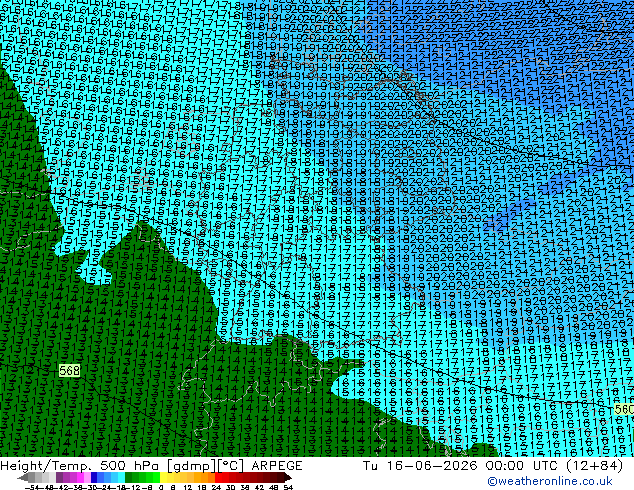Select the Tu 16-06-2026 date label
Image resolution: width=634 pixels, height=490 pixels.
[420, 466]
